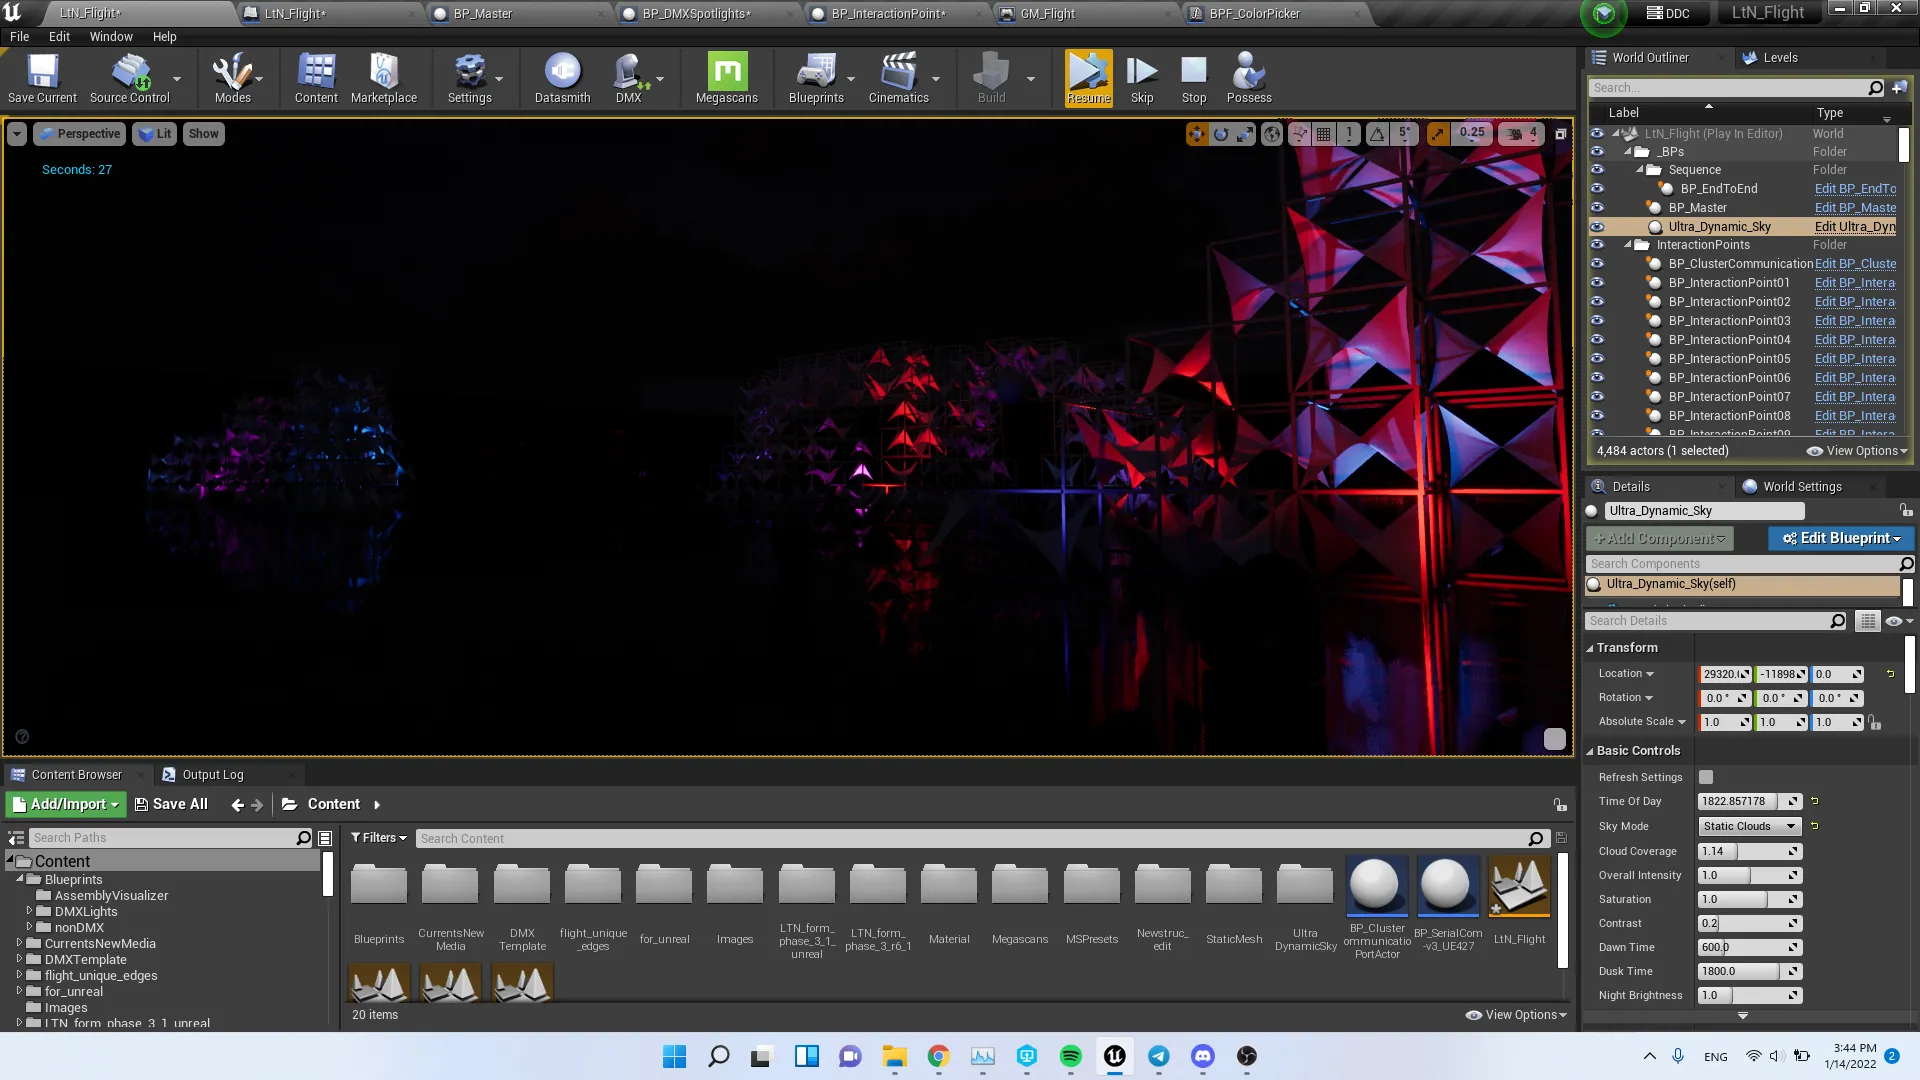The height and width of the screenshot is (1080, 1920).
Task: Open the Cinematics toolbar icon
Action: pos(898,78)
